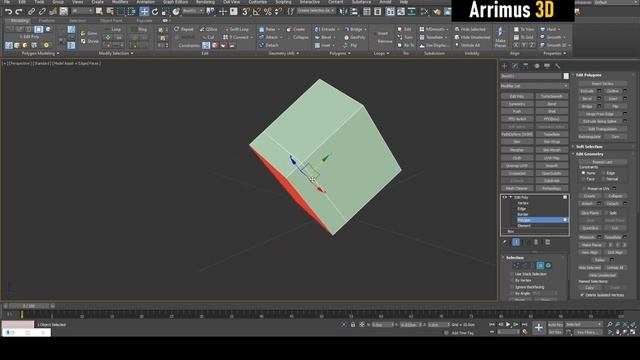
Task: Toggle Use Stack Selection checkbox
Action: coord(512,274)
